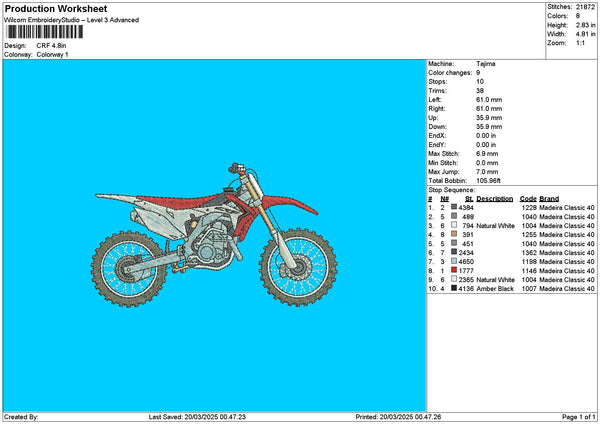Select "Natural White" description in stop row 3

(x=496, y=226)
